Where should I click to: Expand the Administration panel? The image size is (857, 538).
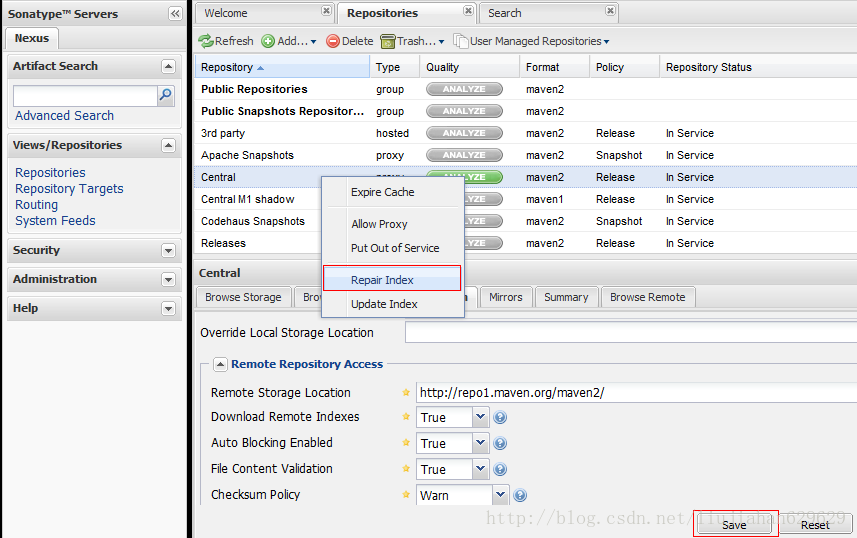(x=168, y=279)
